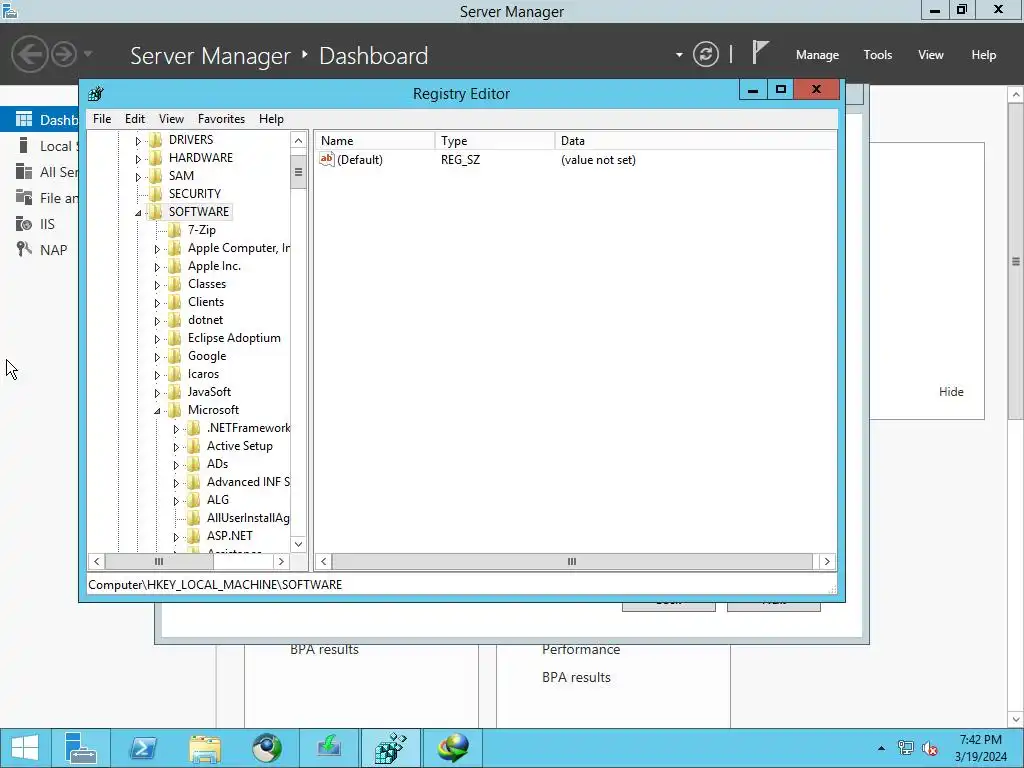Image resolution: width=1024 pixels, height=768 pixels.
Task: Expand the Classes registry key
Action: coord(157,285)
